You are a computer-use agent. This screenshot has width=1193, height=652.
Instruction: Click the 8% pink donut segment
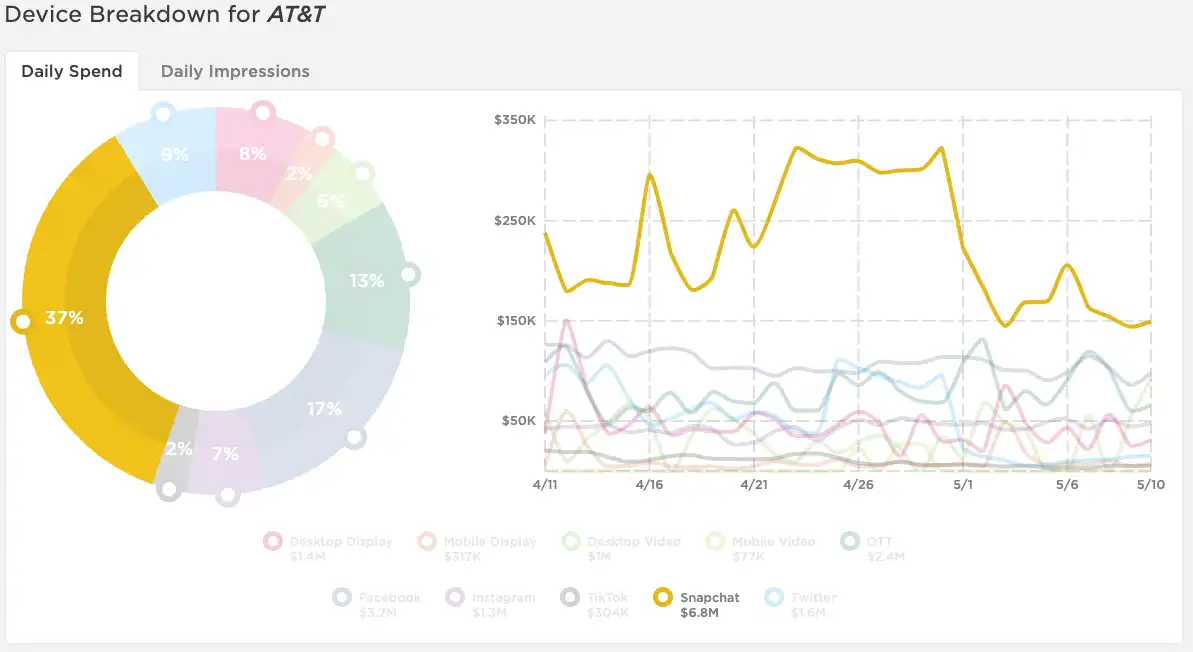point(253,154)
